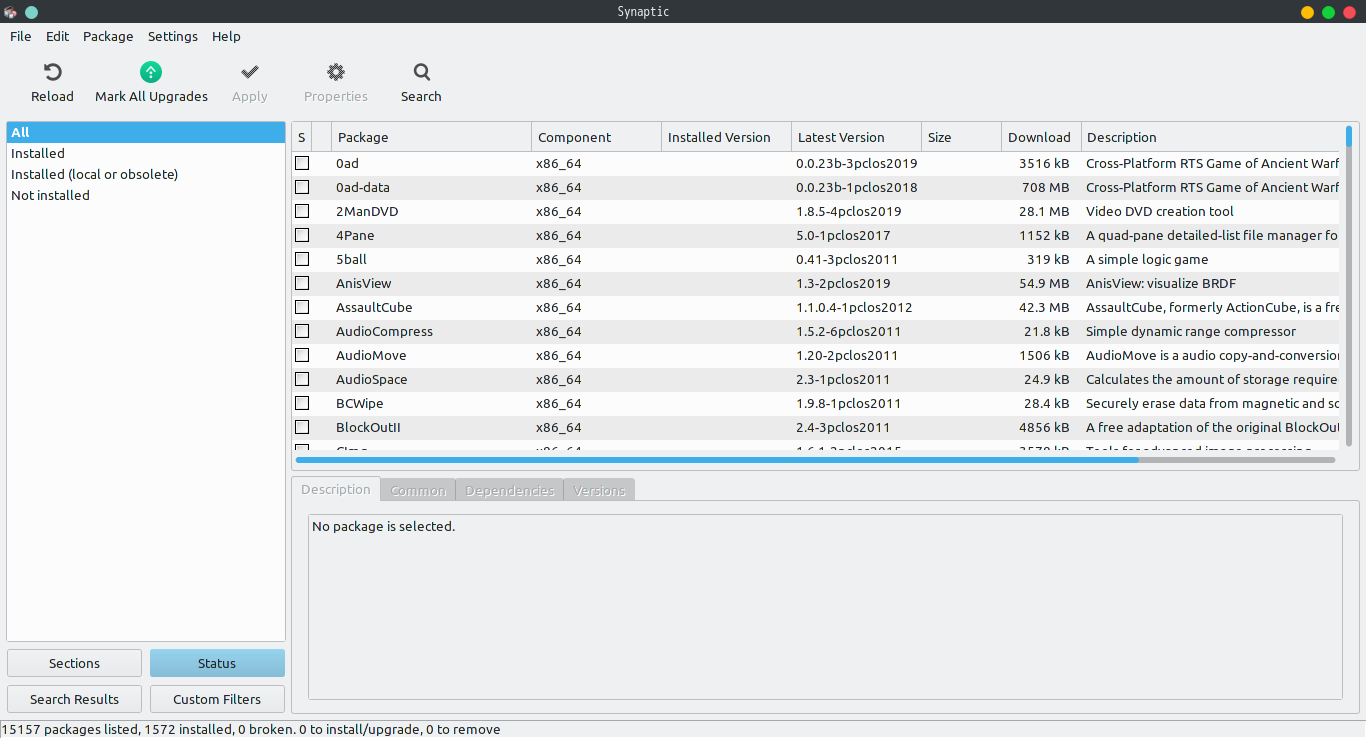Sort by the S status column header

point(302,137)
